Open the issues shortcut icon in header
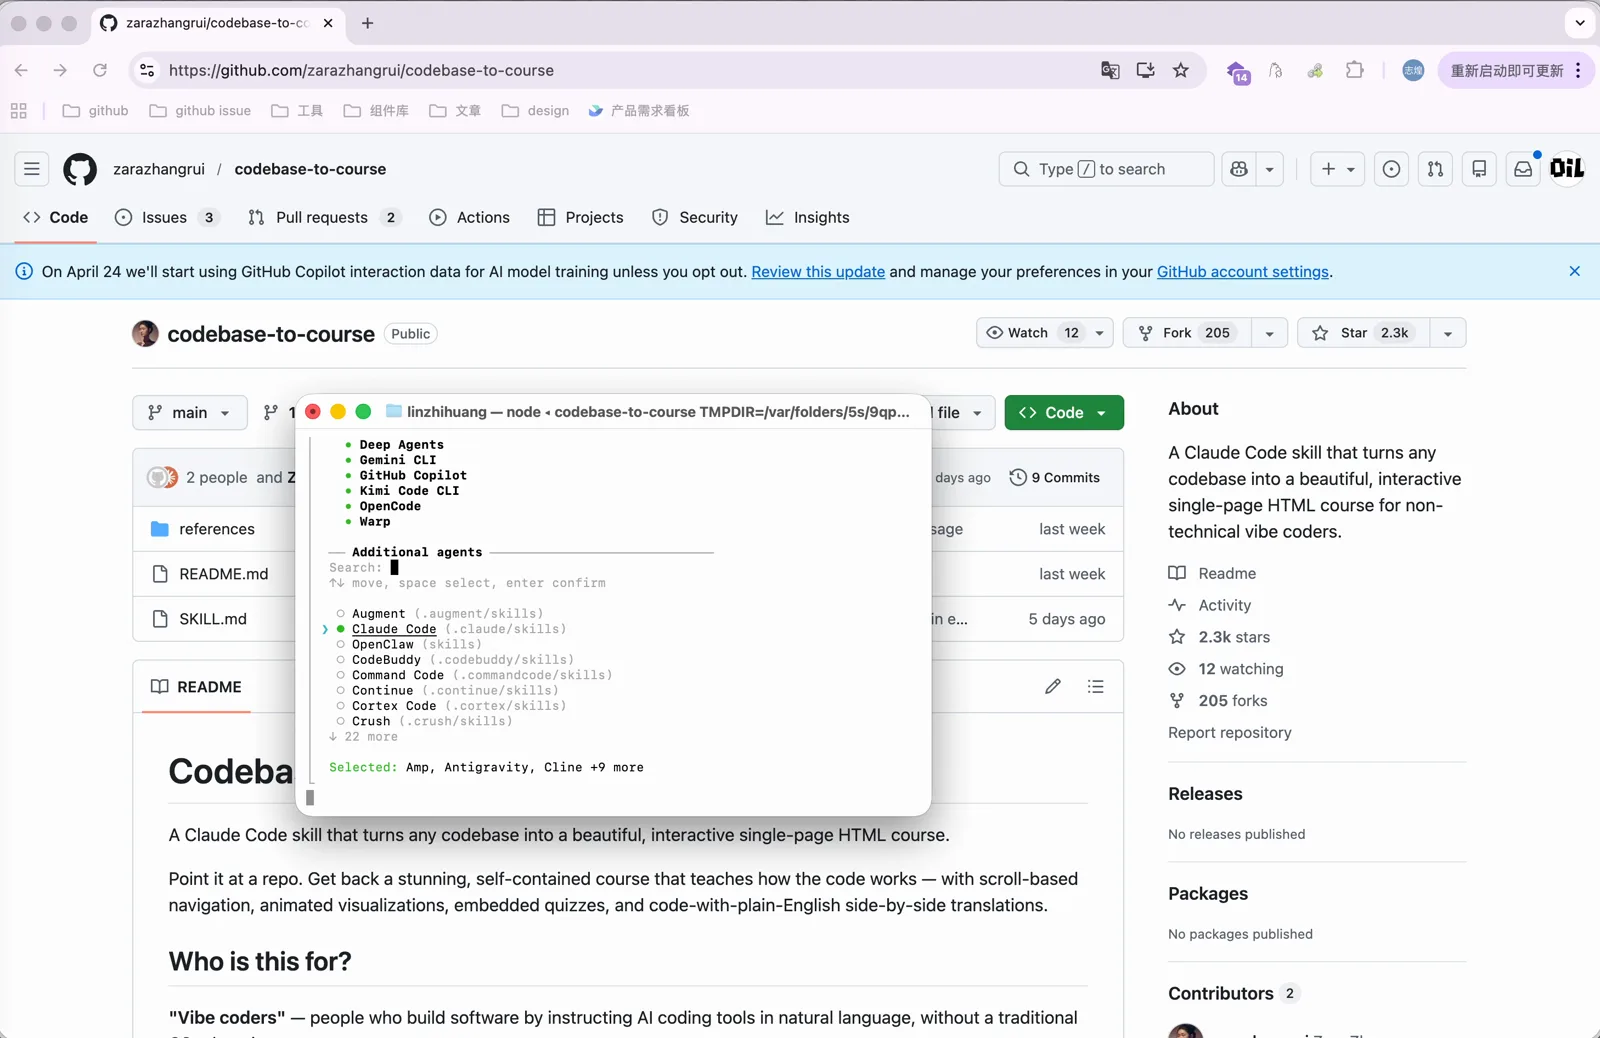This screenshot has height=1038, width=1600. [x=1391, y=169]
